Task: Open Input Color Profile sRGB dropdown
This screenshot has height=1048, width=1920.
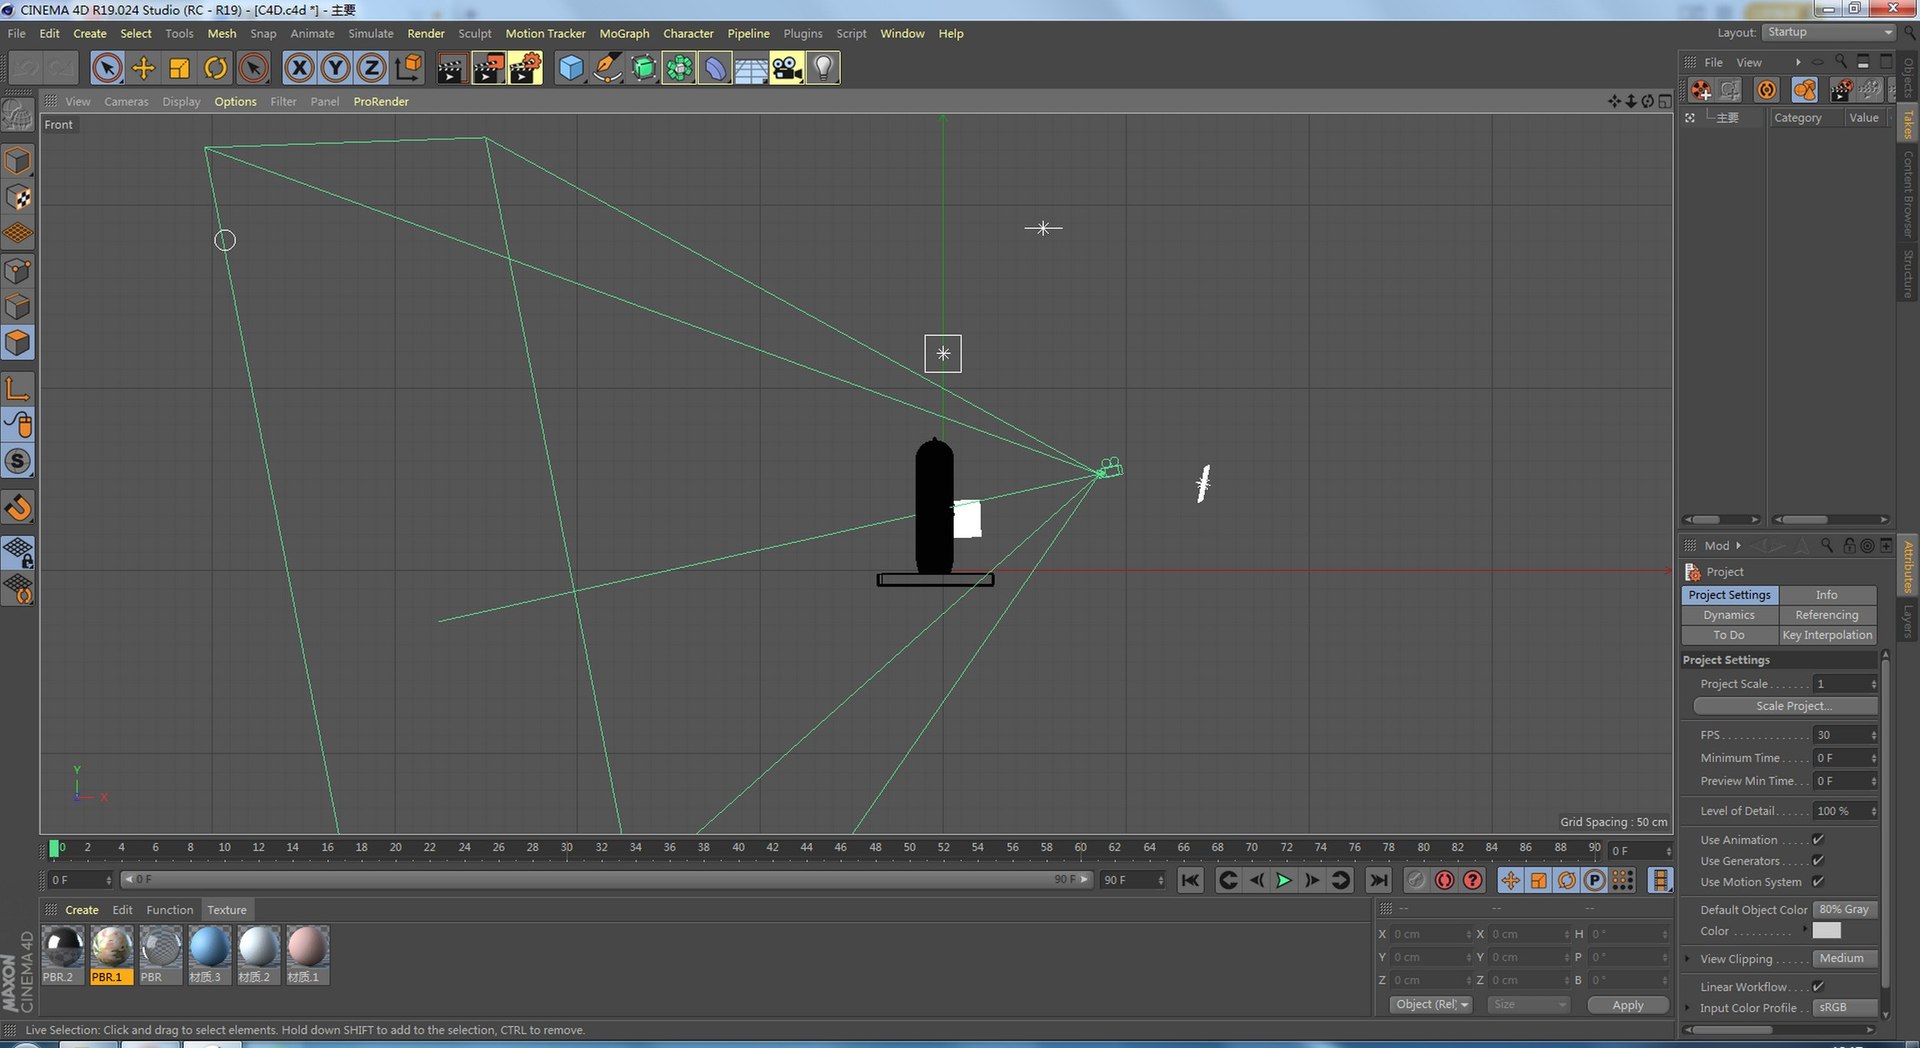Action: pos(1845,1007)
